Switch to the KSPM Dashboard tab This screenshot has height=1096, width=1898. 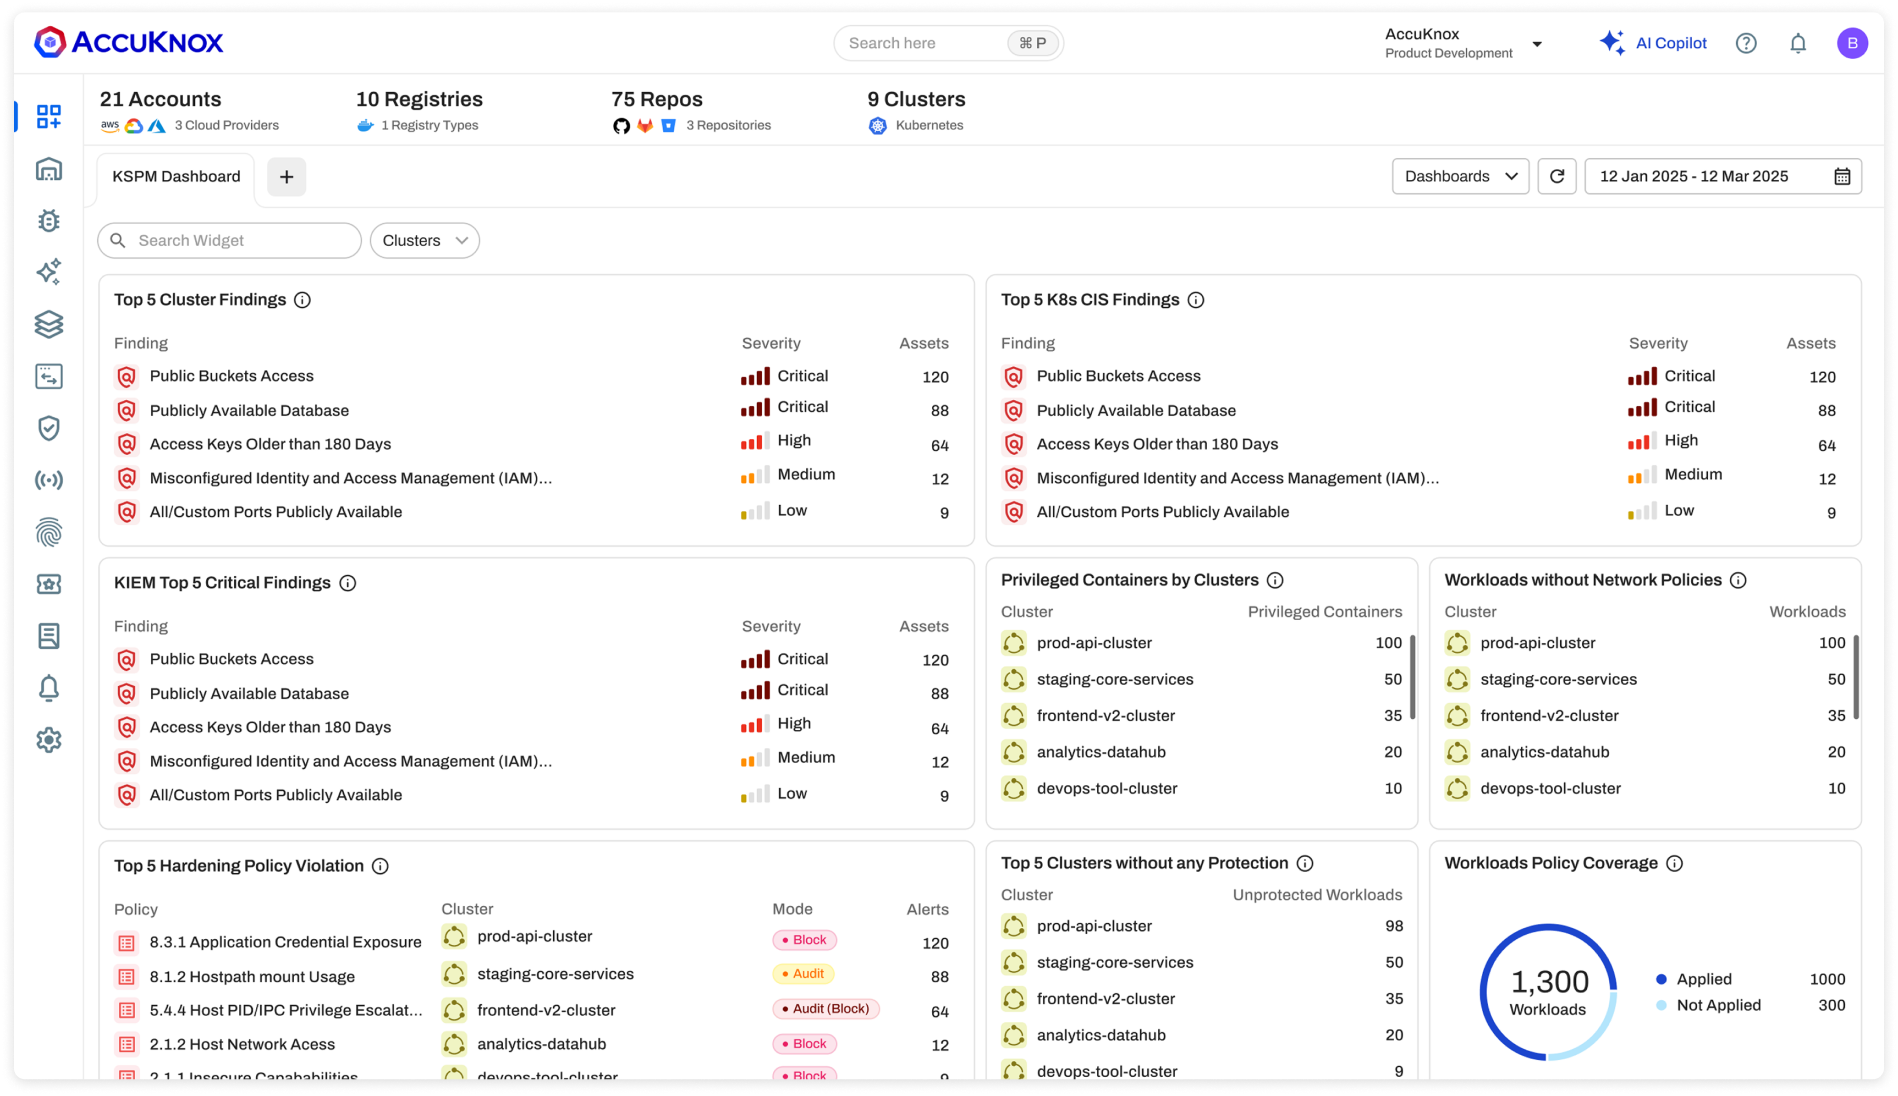click(x=174, y=176)
